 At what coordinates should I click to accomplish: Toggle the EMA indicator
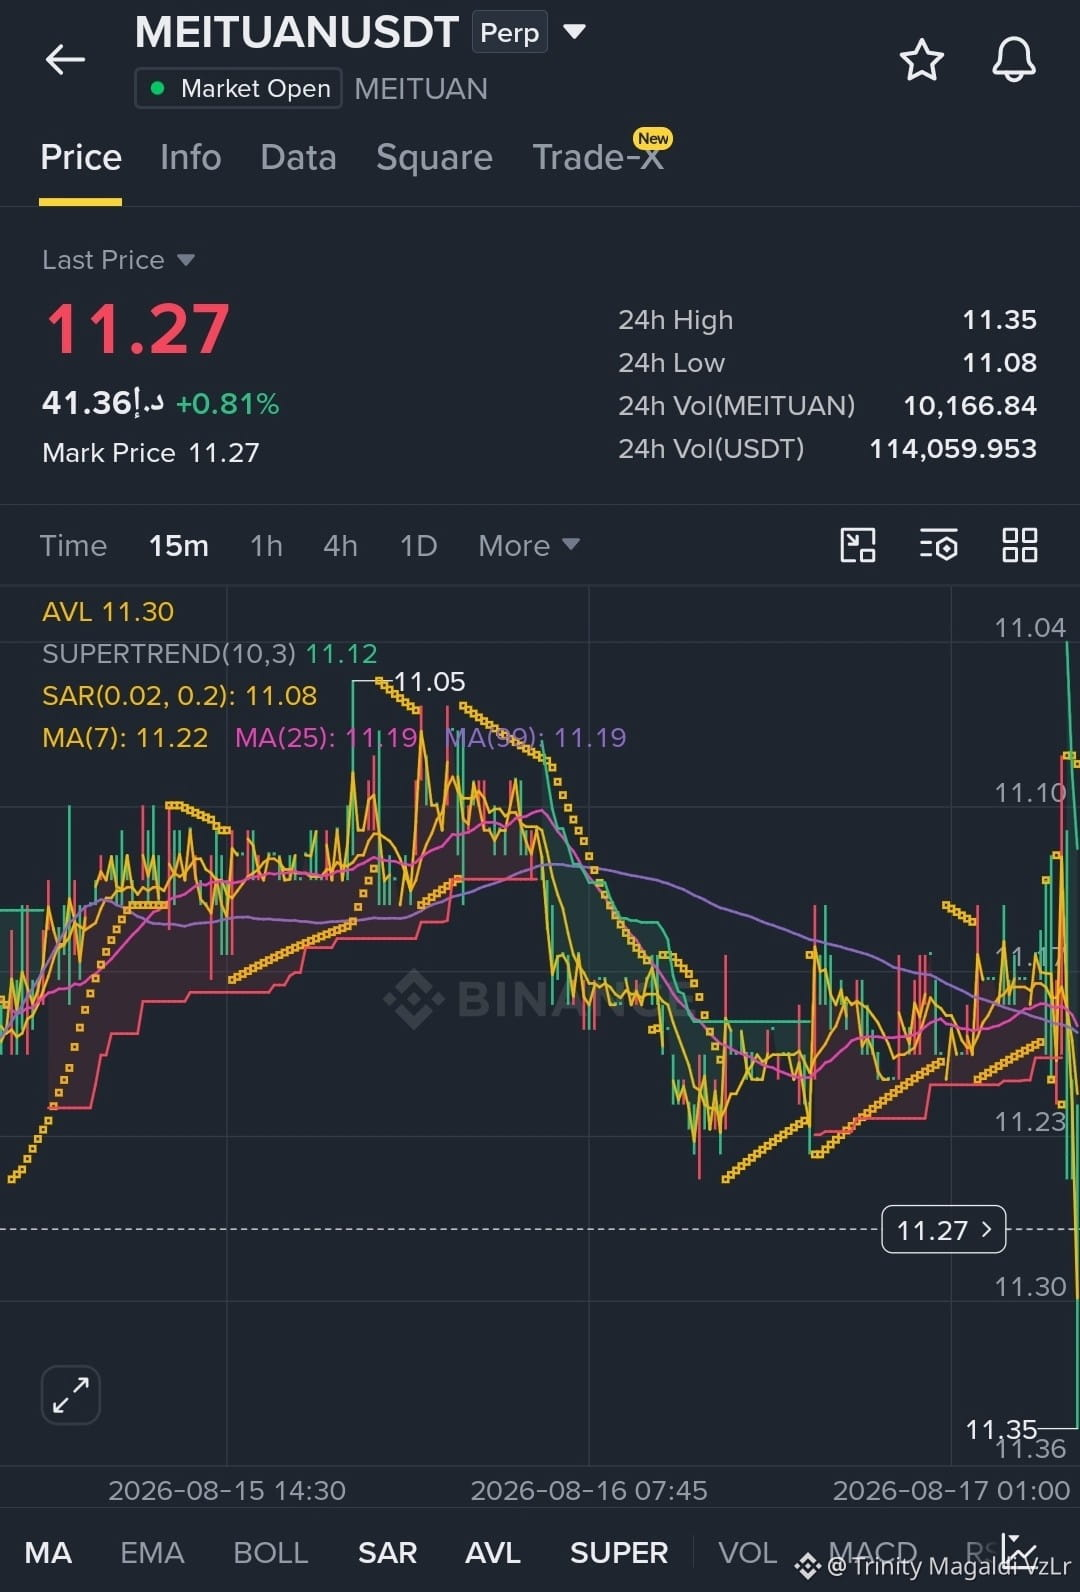click(x=152, y=1553)
